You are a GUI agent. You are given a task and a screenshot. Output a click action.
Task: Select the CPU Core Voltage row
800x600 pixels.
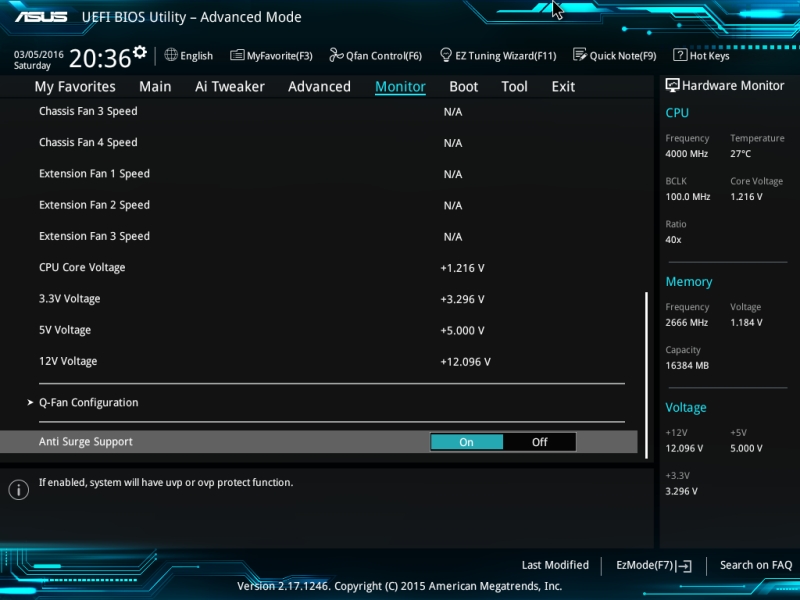pos(319,268)
